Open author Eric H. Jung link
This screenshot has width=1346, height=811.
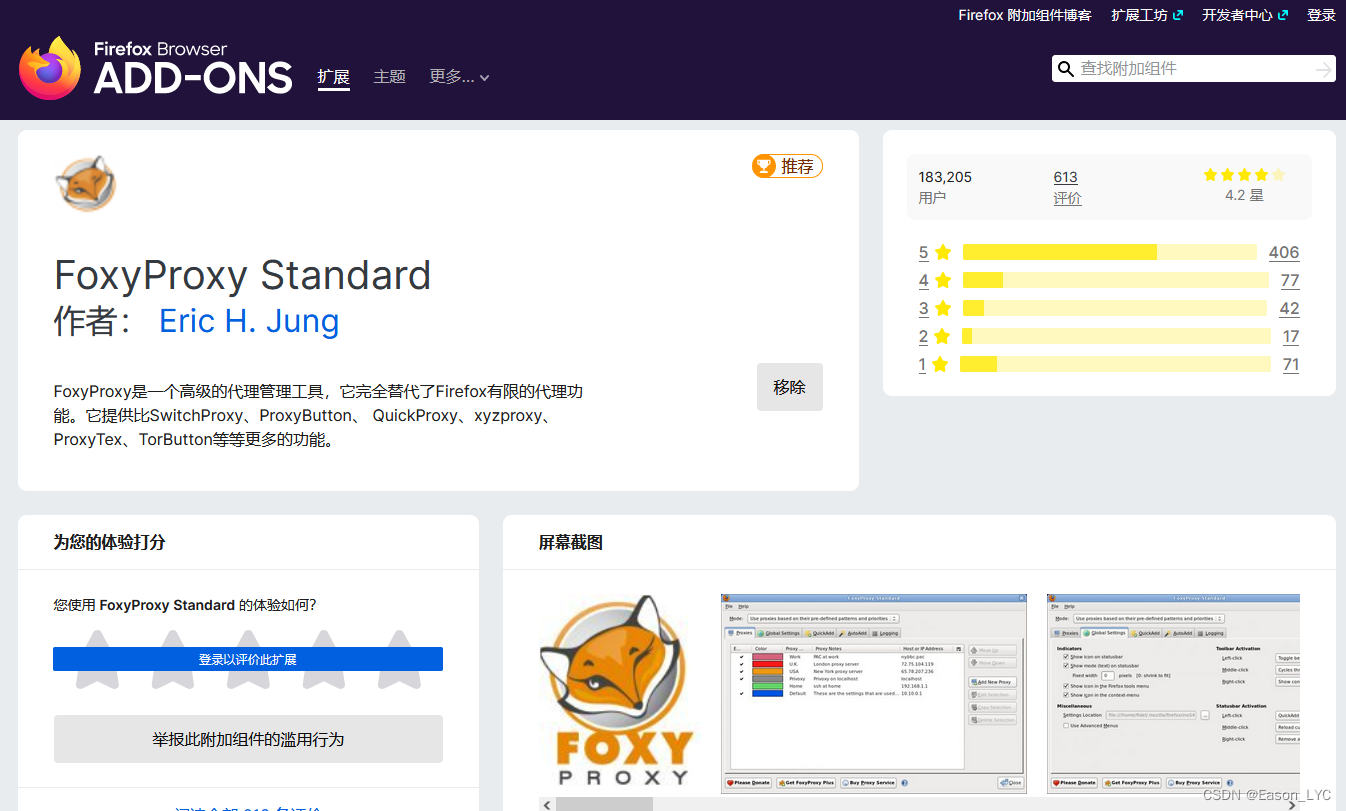tap(249, 321)
